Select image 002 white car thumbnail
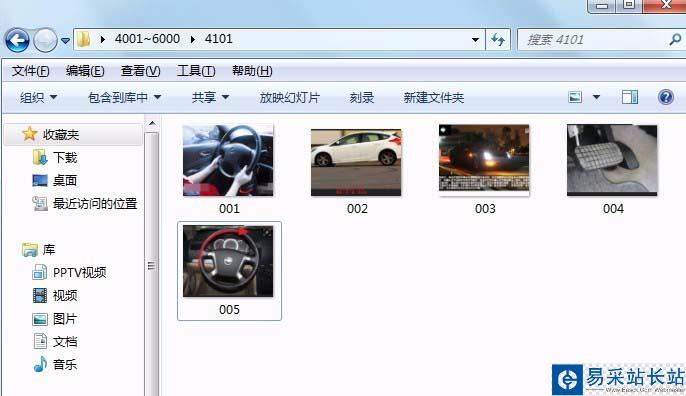This screenshot has width=686, height=396. coord(356,162)
